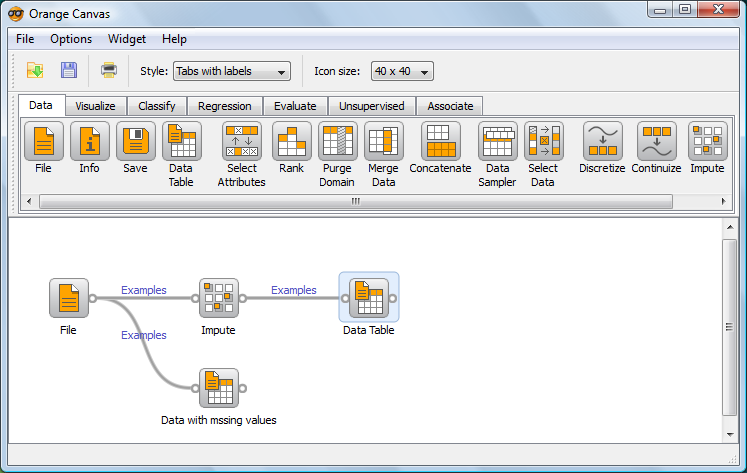Click input connector of Data with mssing values

point(195,388)
